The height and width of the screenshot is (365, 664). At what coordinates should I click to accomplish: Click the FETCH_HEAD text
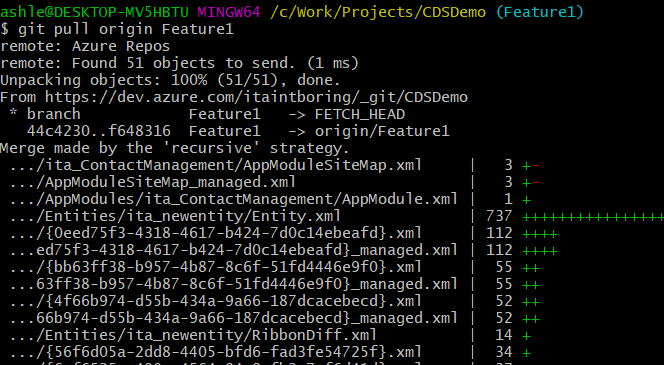click(x=360, y=114)
